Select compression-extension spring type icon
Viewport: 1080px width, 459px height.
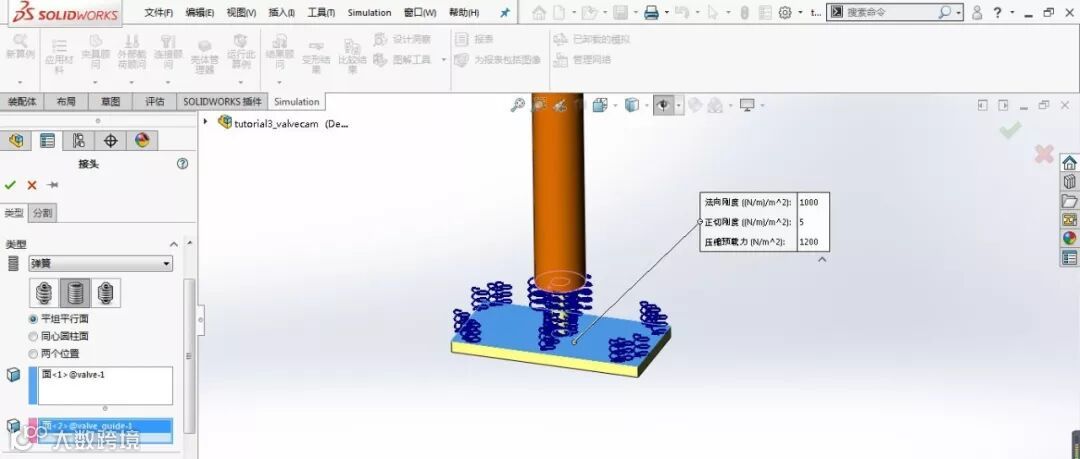(44, 293)
